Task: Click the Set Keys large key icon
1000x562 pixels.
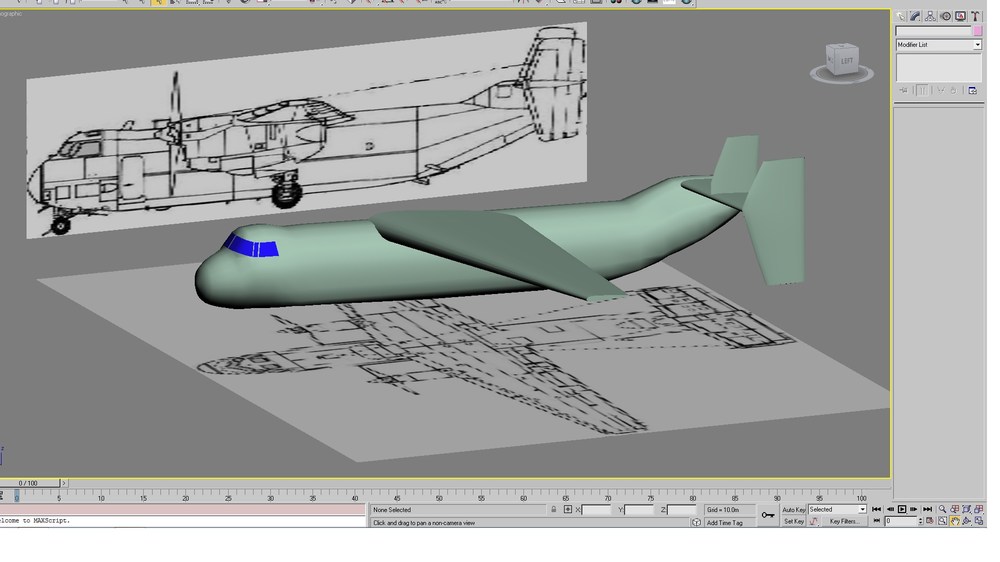Action: pyautogui.click(x=767, y=515)
